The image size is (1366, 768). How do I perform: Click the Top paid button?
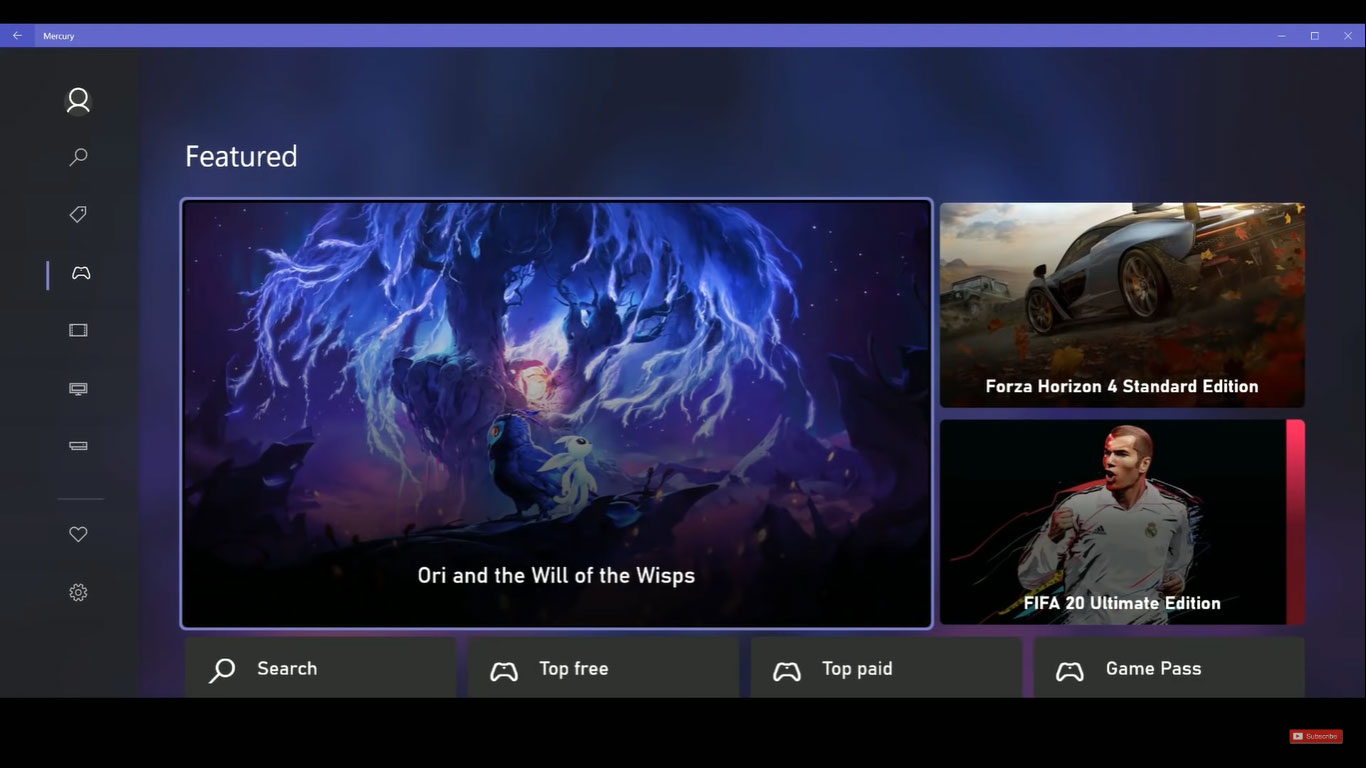tap(886, 668)
